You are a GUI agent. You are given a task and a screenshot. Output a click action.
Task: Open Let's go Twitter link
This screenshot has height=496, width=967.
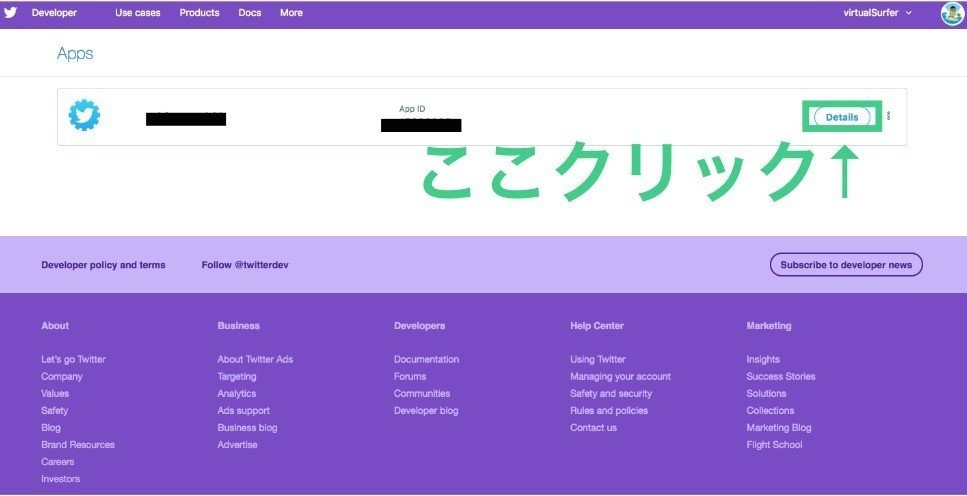73,360
